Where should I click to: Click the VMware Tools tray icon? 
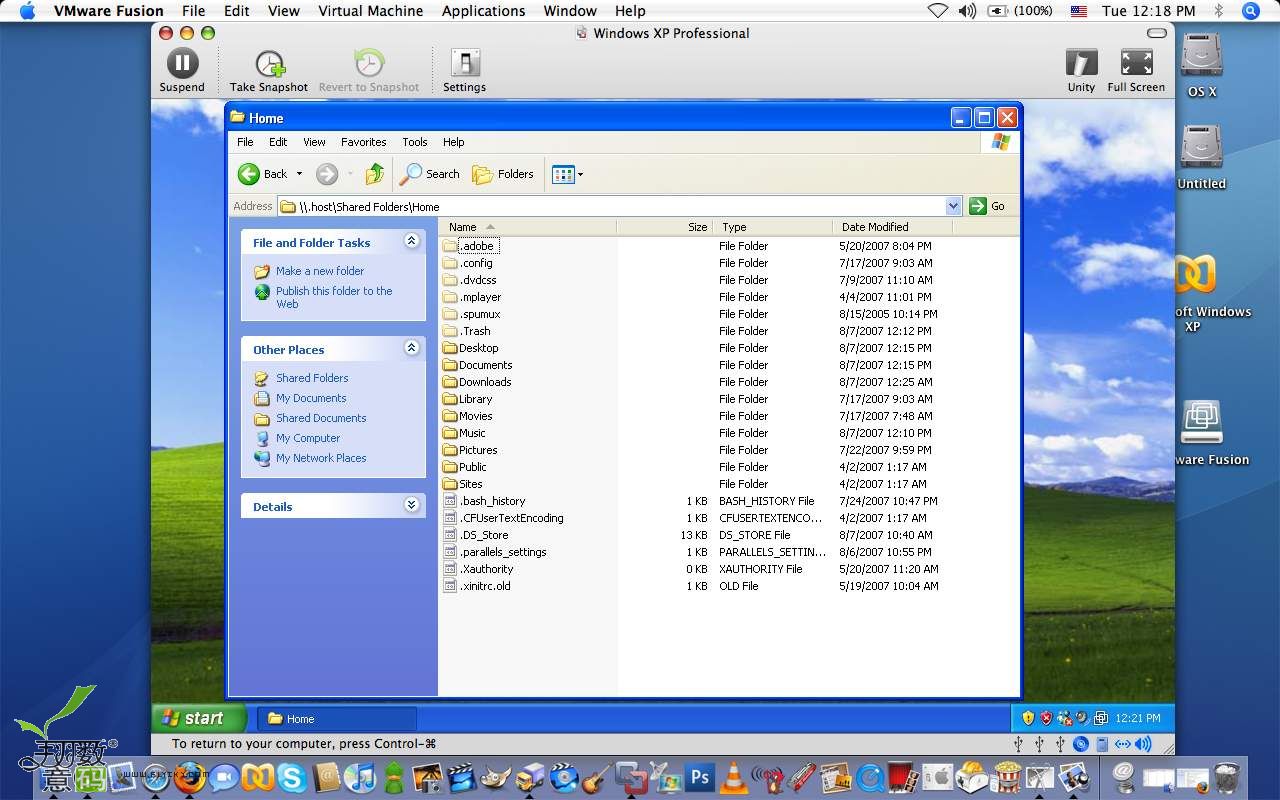tap(1101, 718)
